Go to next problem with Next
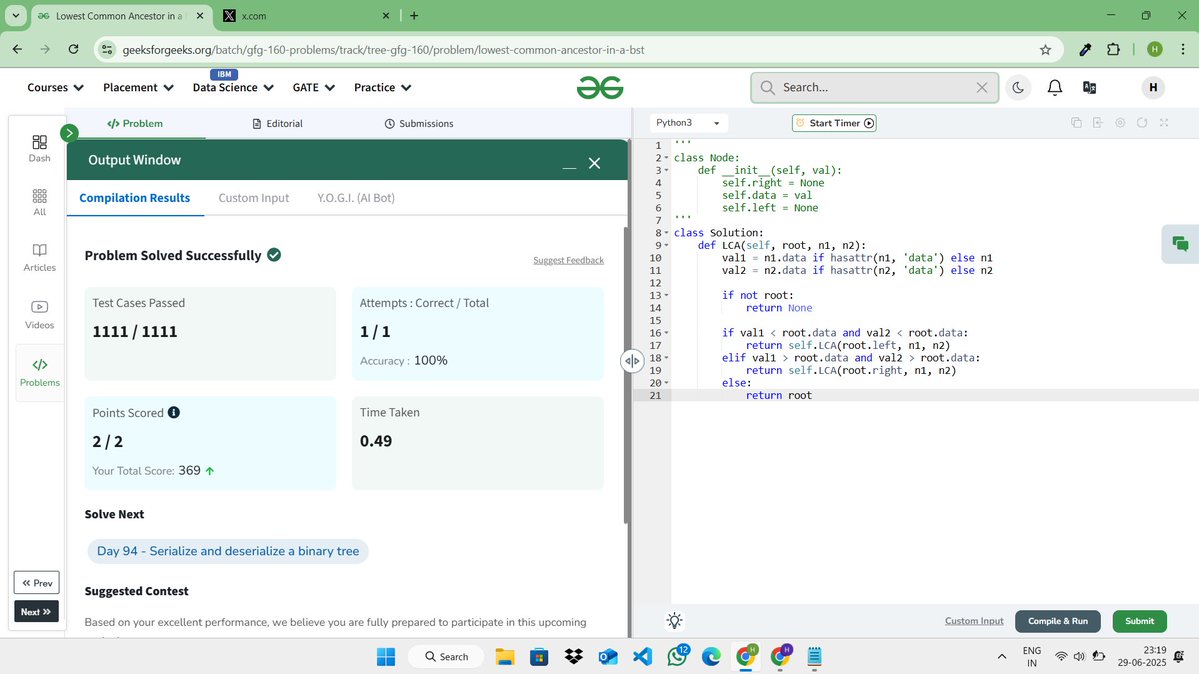The height and width of the screenshot is (674, 1199). coord(36,611)
